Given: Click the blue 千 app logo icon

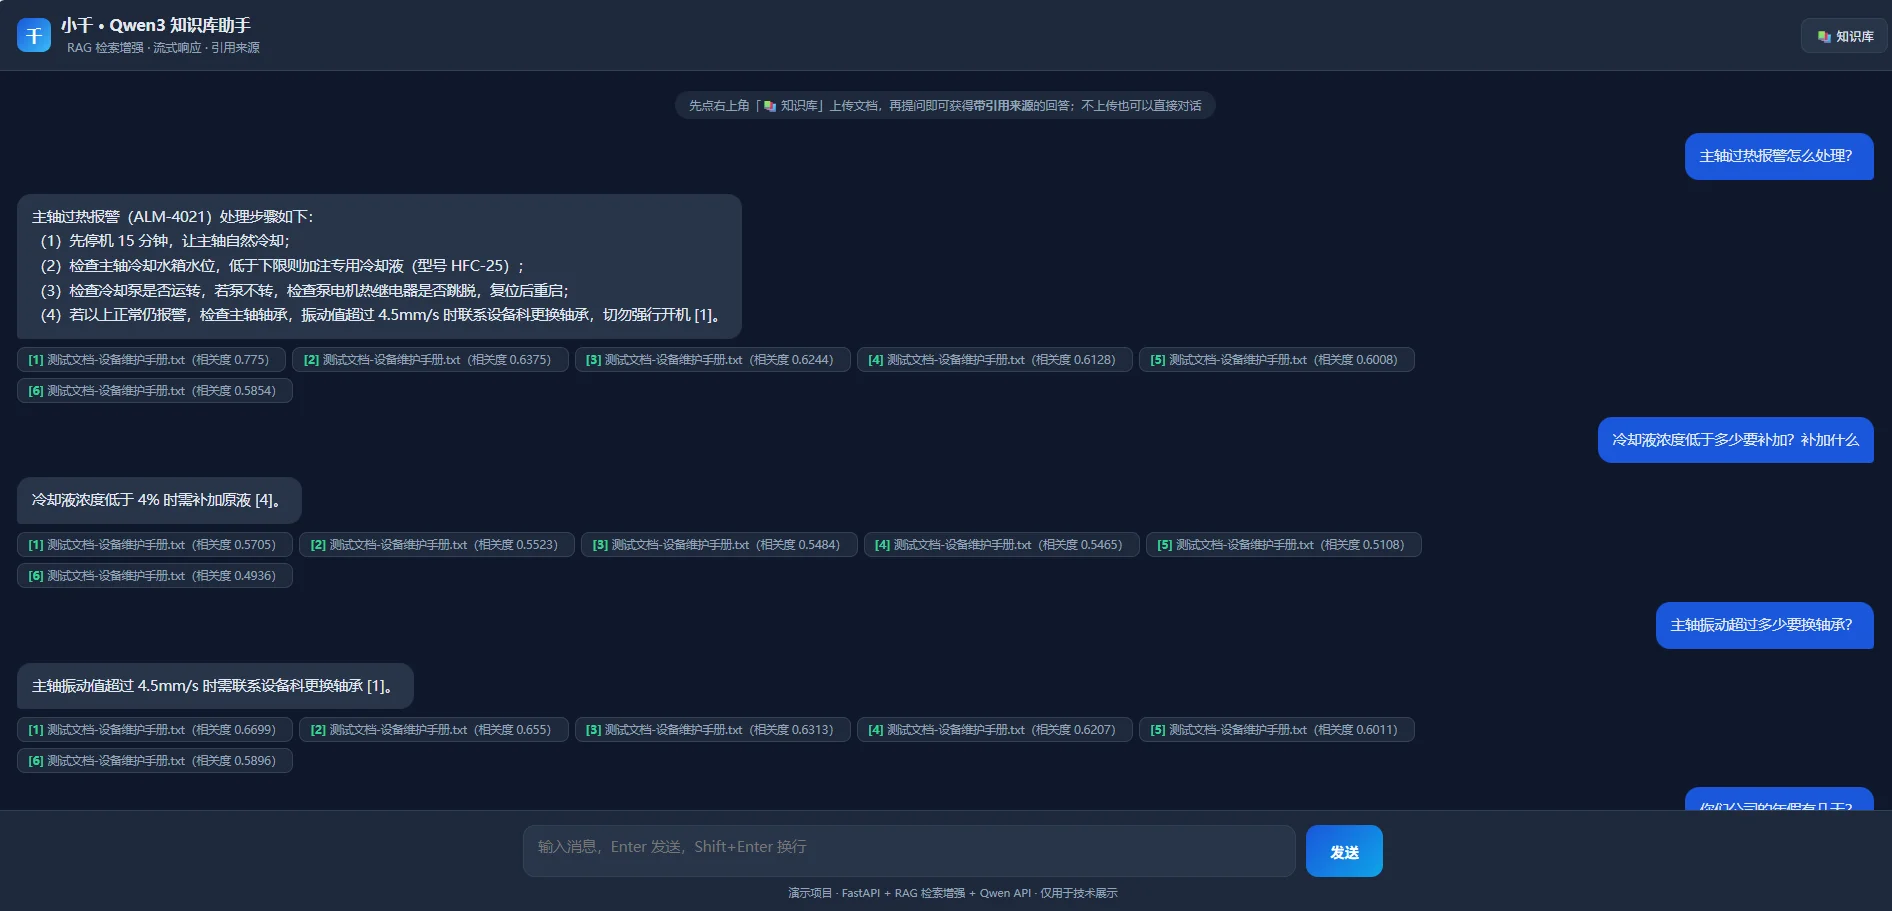Looking at the screenshot, I should point(34,35).
